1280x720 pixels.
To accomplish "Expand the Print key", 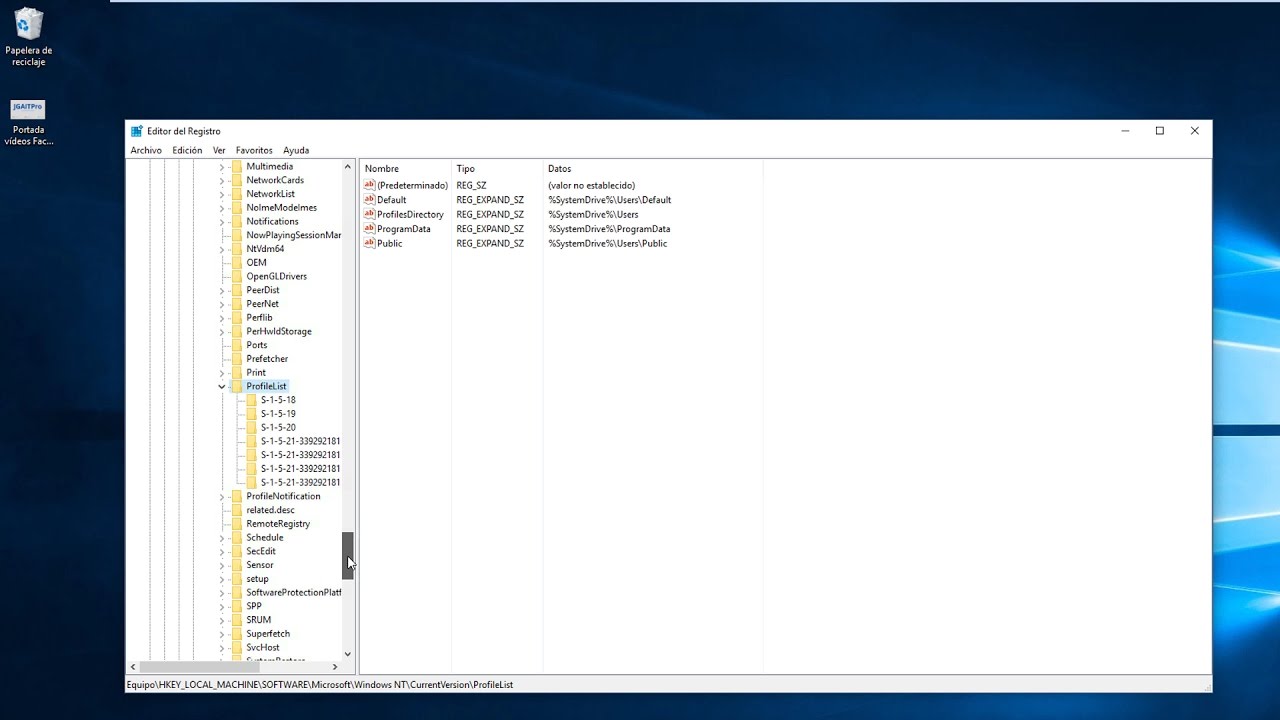I will click(222, 373).
